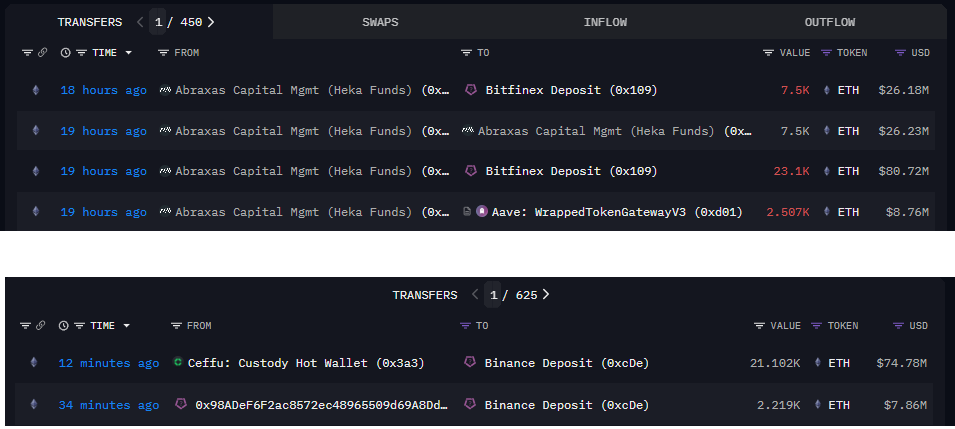Click the link chain icon in 625-page table header
This screenshot has width=955, height=429.
(40, 326)
